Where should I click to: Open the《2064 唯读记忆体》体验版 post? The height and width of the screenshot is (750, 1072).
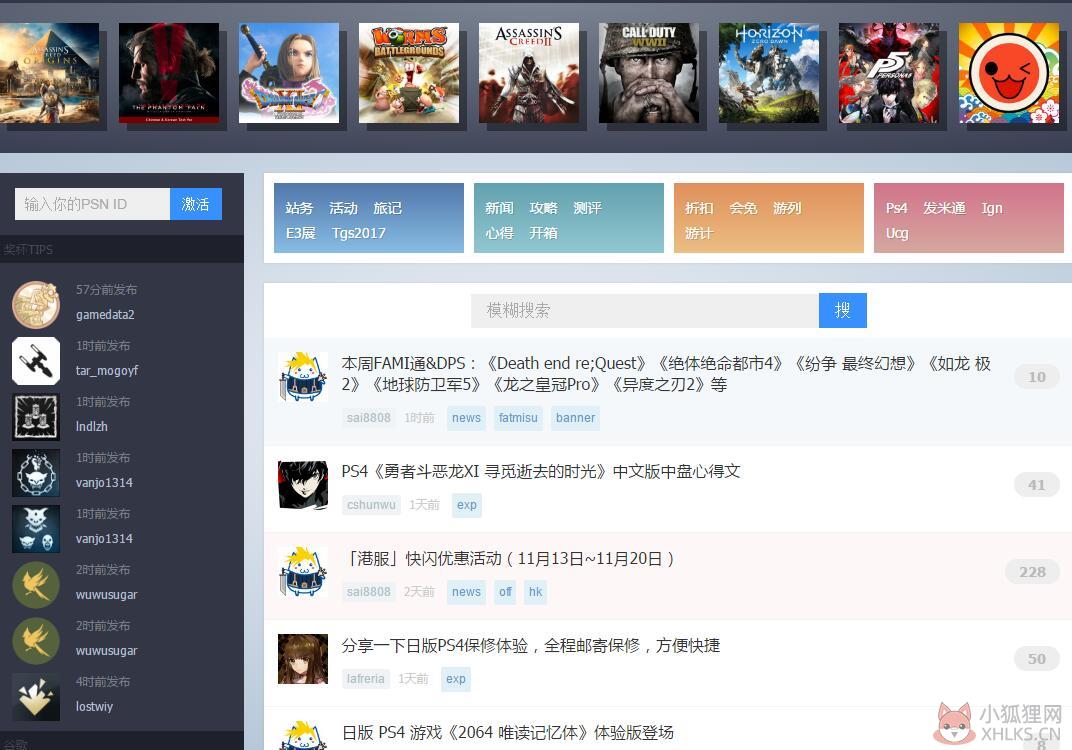coord(508,732)
